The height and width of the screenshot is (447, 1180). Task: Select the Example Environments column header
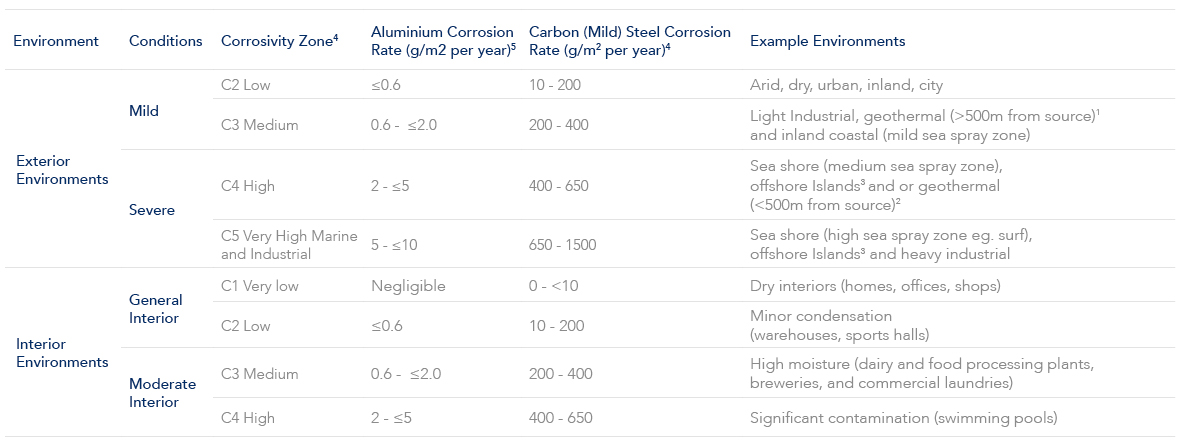827,41
